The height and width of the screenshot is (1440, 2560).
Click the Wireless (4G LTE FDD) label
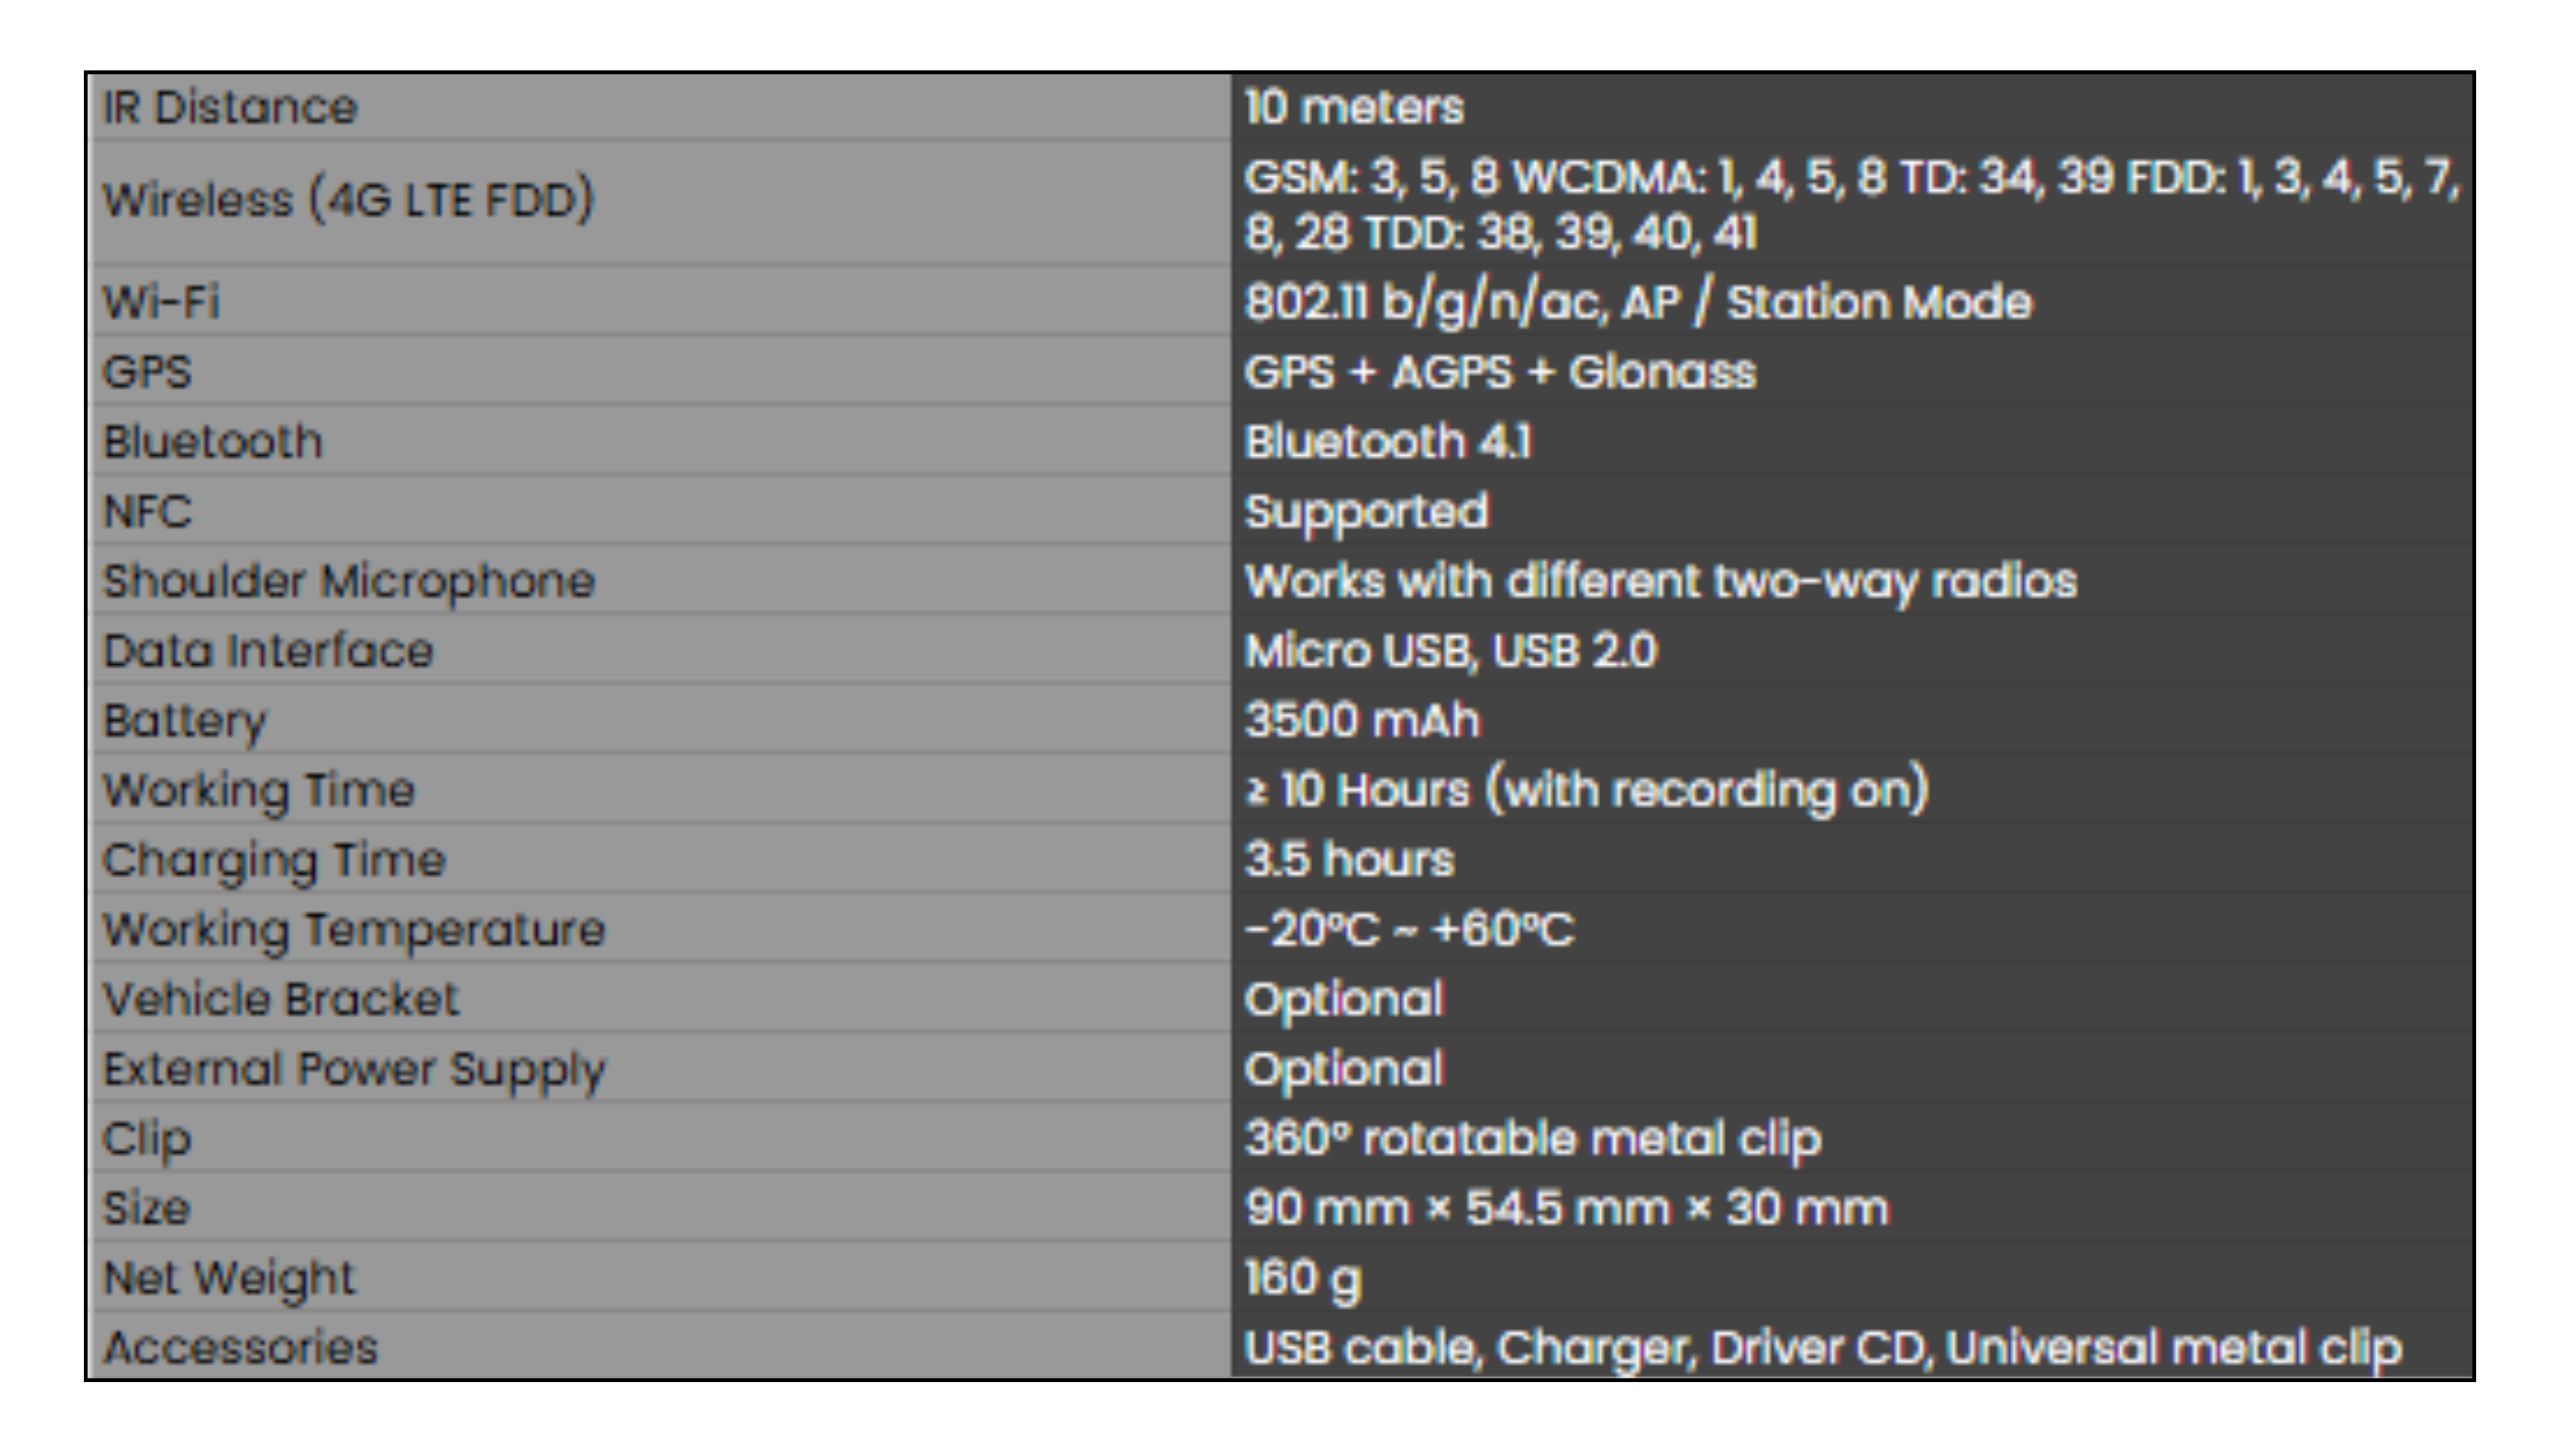click(349, 200)
